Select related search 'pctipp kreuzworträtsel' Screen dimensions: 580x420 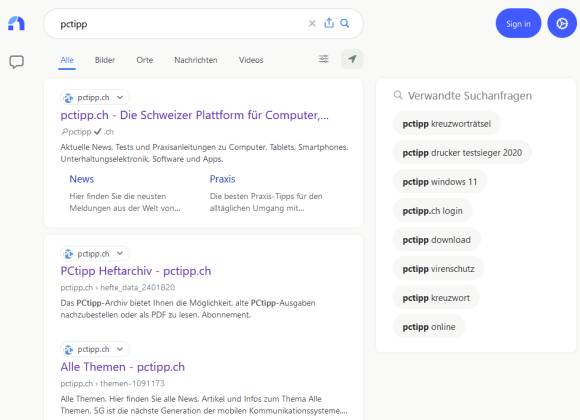tap(446, 124)
